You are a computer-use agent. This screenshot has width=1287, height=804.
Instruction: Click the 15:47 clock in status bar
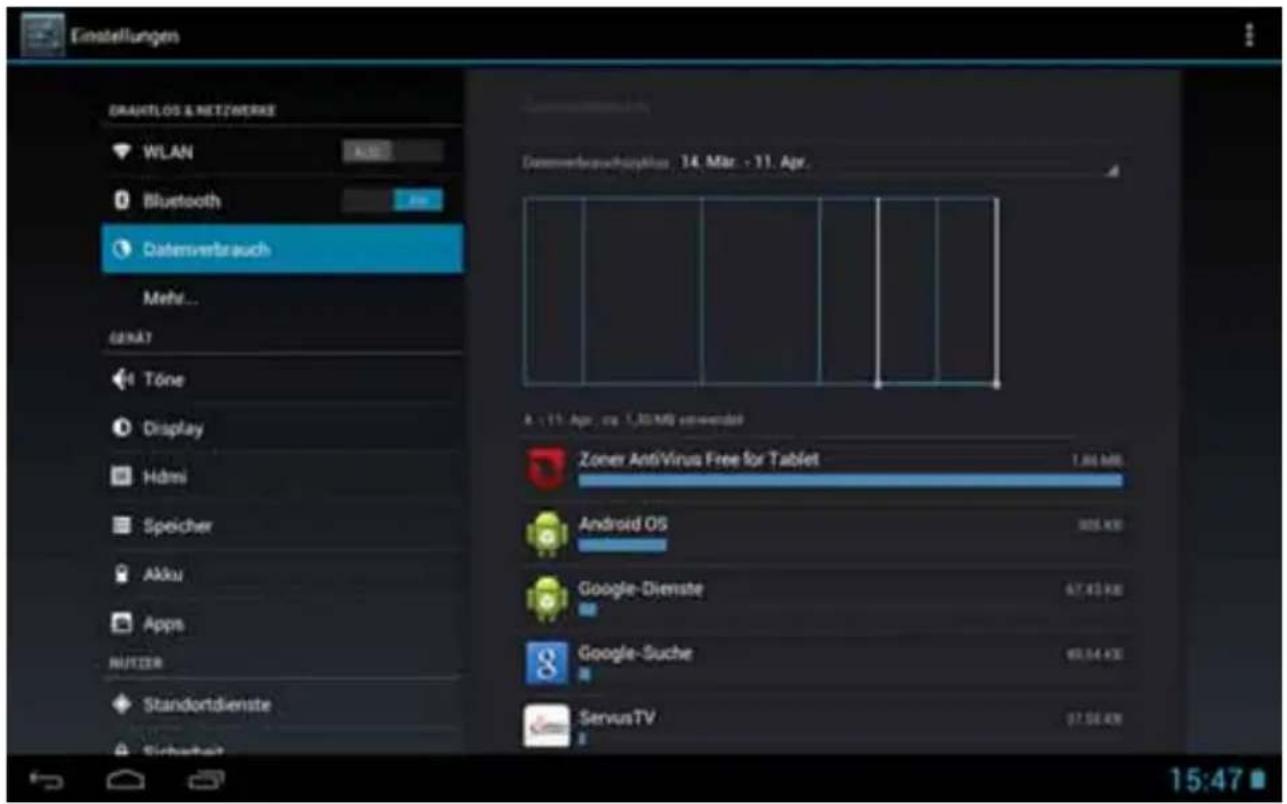pyautogui.click(x=1207, y=779)
